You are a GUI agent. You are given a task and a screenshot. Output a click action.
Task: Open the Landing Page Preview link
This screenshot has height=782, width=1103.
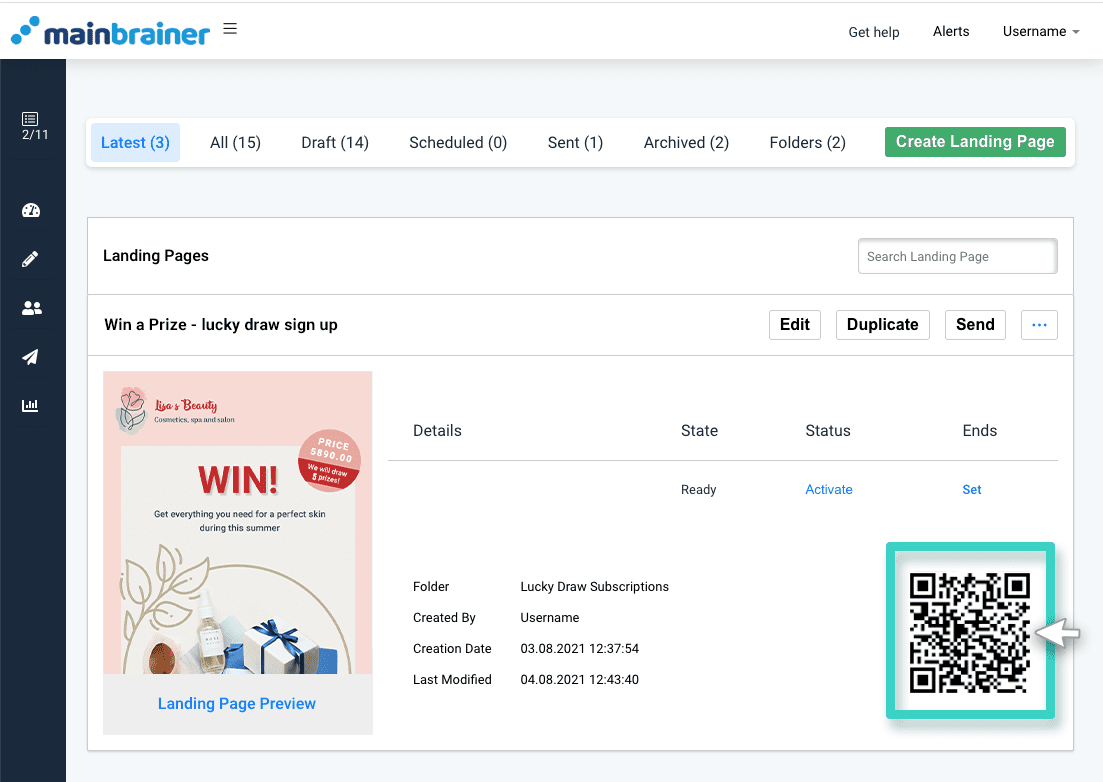click(x=237, y=703)
